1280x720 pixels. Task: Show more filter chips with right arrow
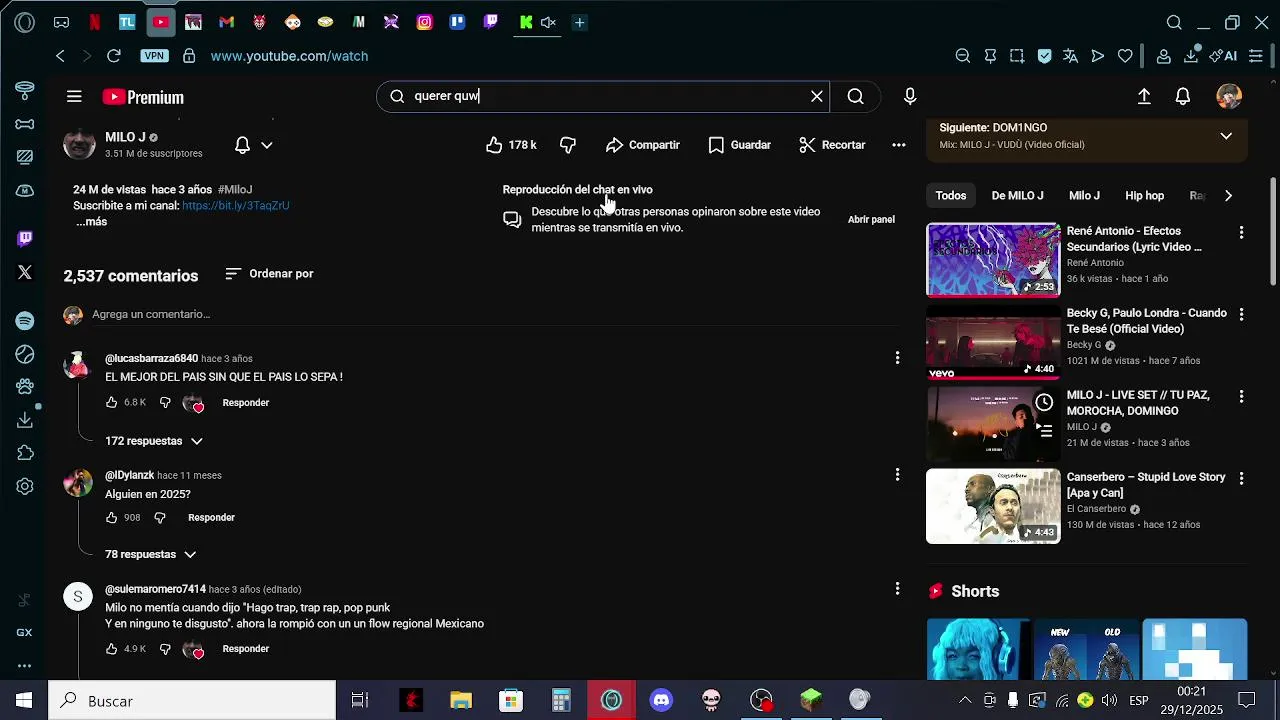click(x=1228, y=196)
